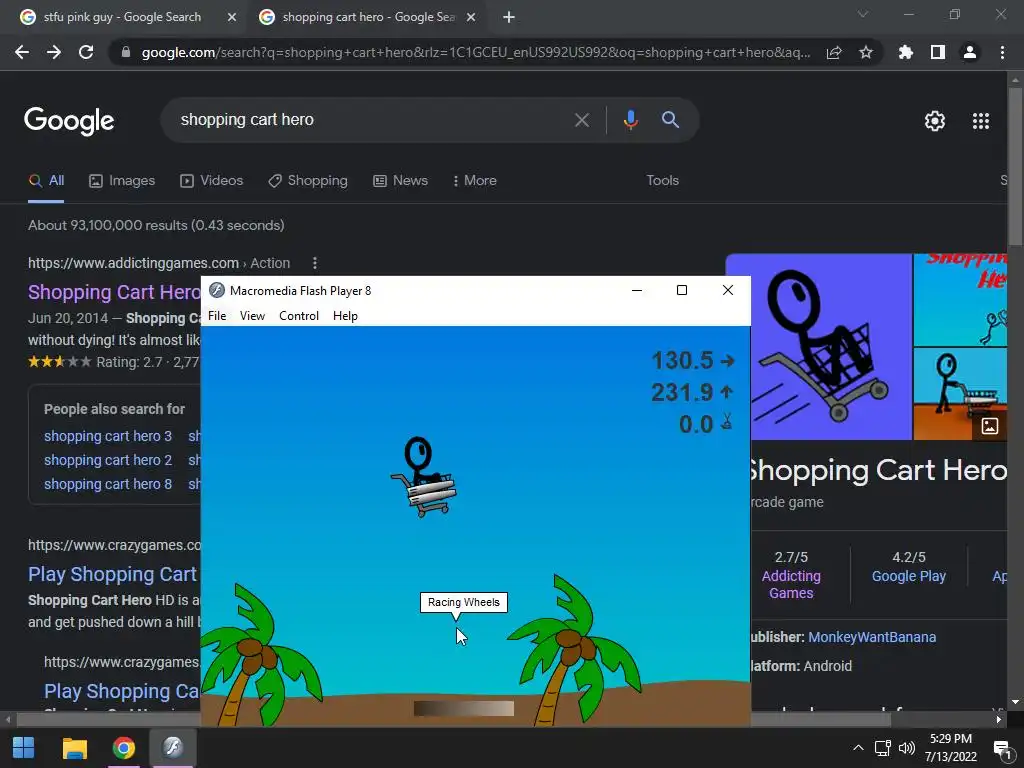
Task: Open a new tab with the plus button
Action: coord(509,17)
